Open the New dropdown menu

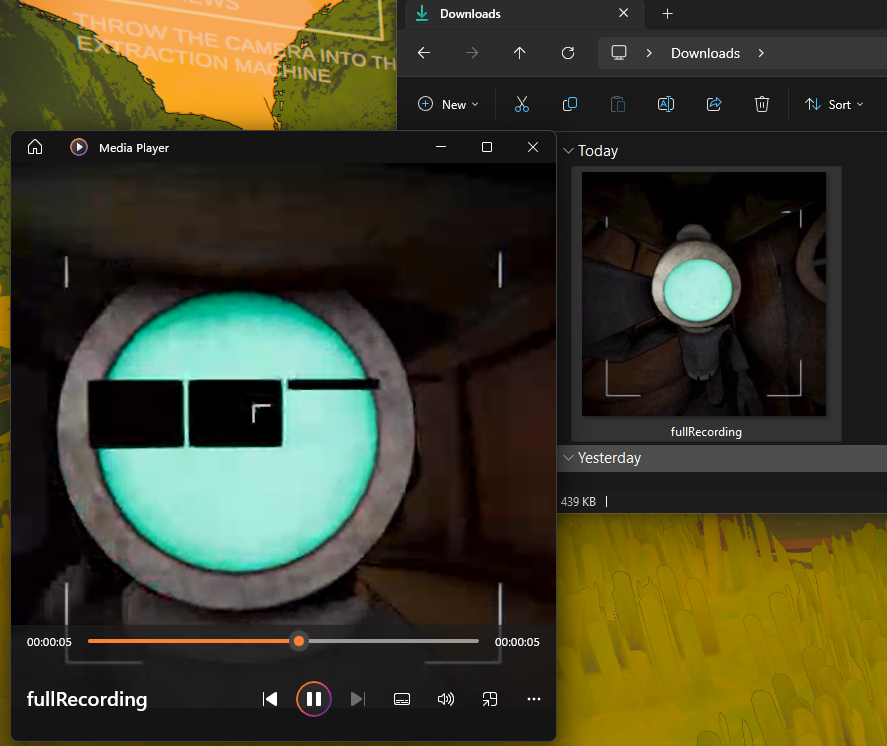point(448,104)
